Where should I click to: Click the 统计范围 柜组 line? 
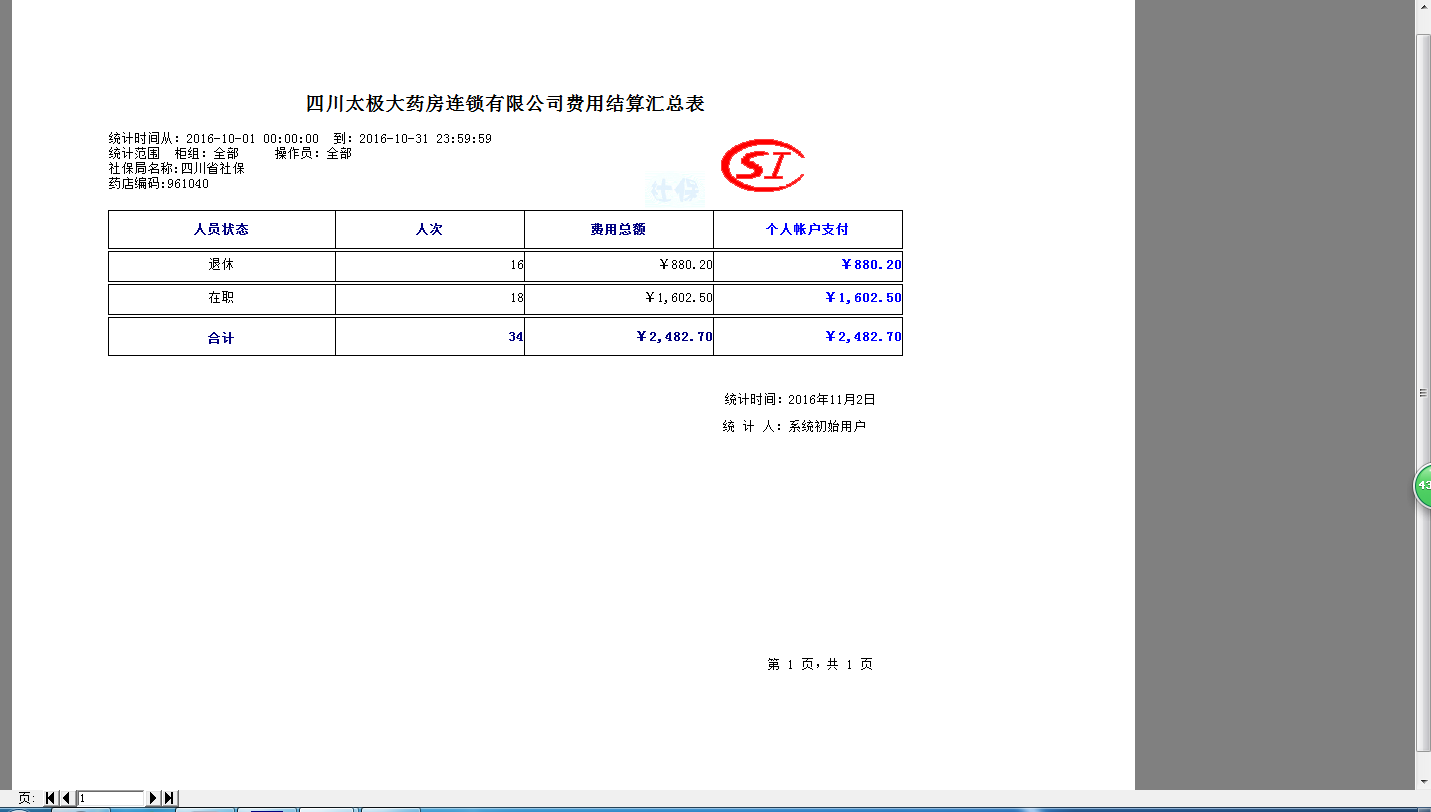click(230, 153)
